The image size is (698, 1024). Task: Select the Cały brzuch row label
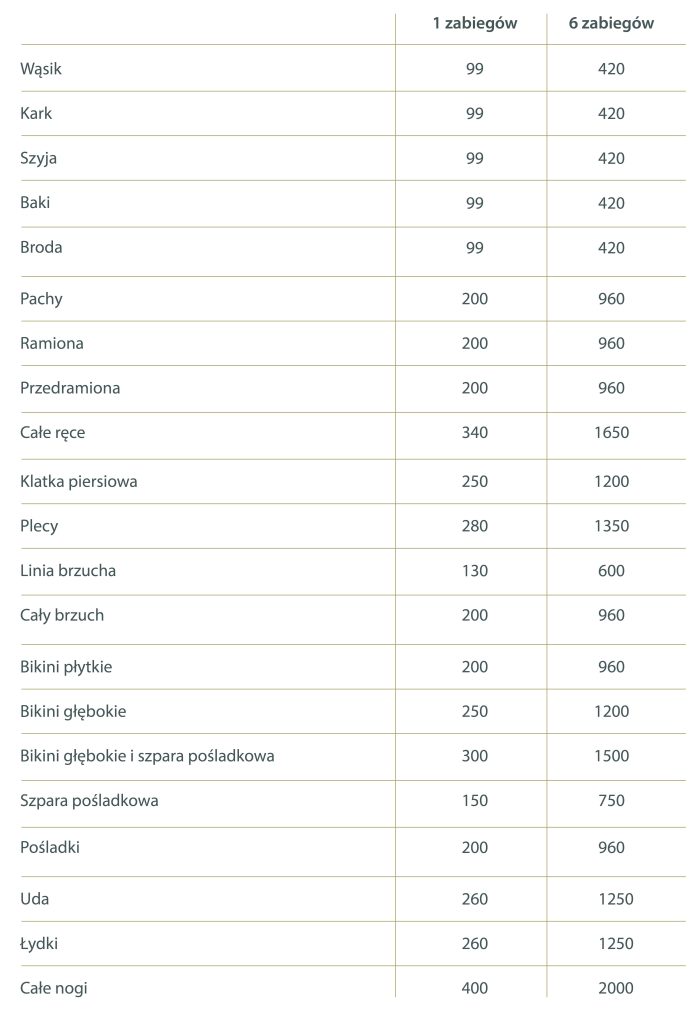(62, 615)
